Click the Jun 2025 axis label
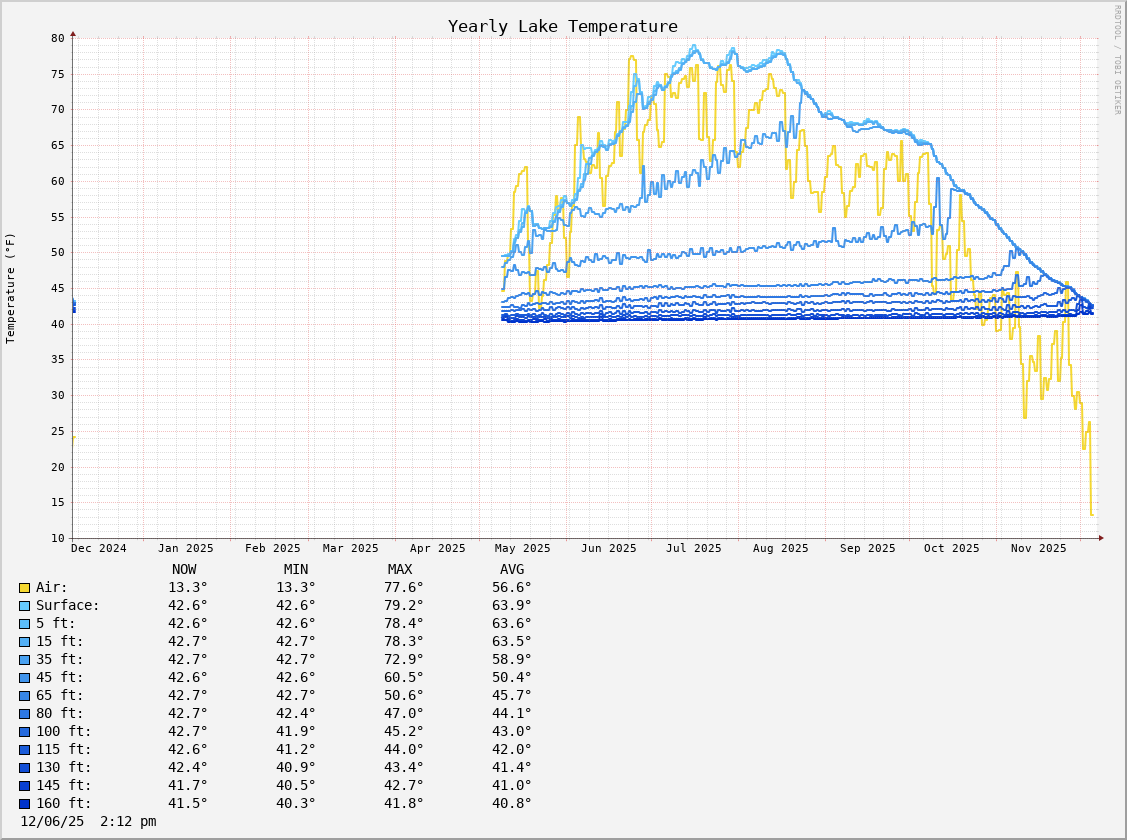Screen dimensions: 1127x840 point(608,548)
